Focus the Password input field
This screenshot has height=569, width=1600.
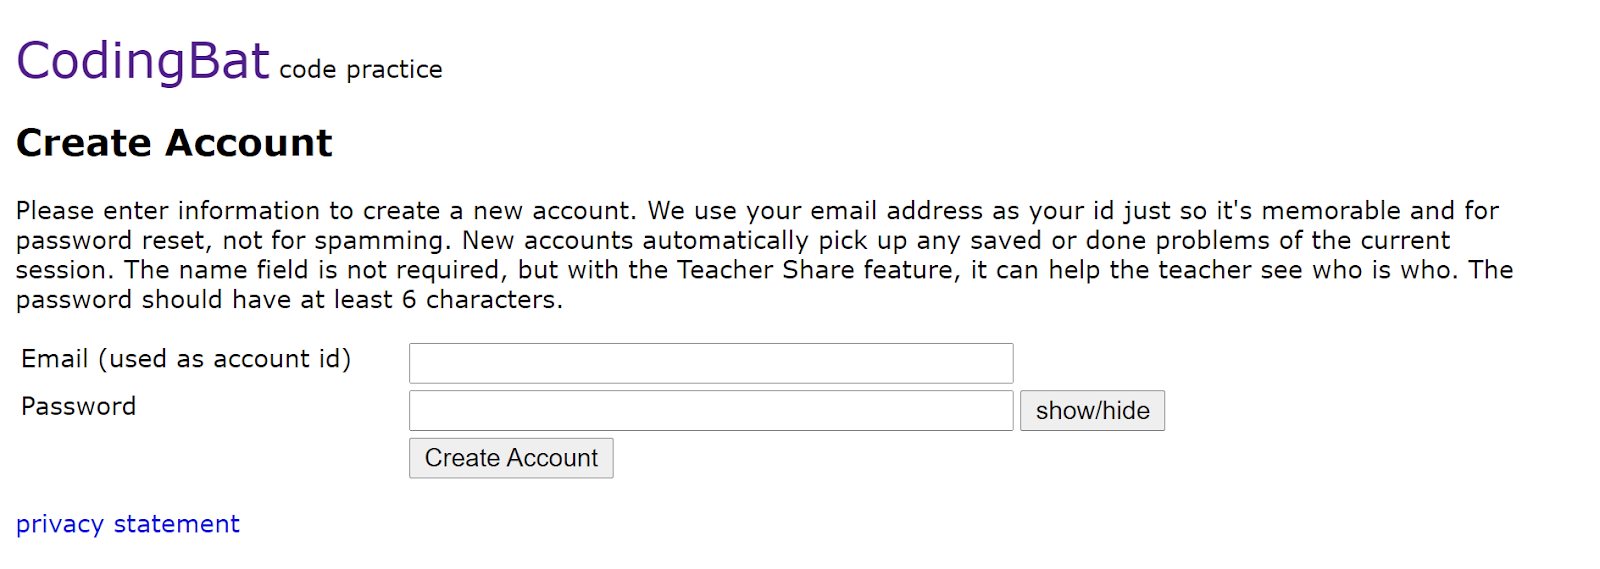point(710,410)
